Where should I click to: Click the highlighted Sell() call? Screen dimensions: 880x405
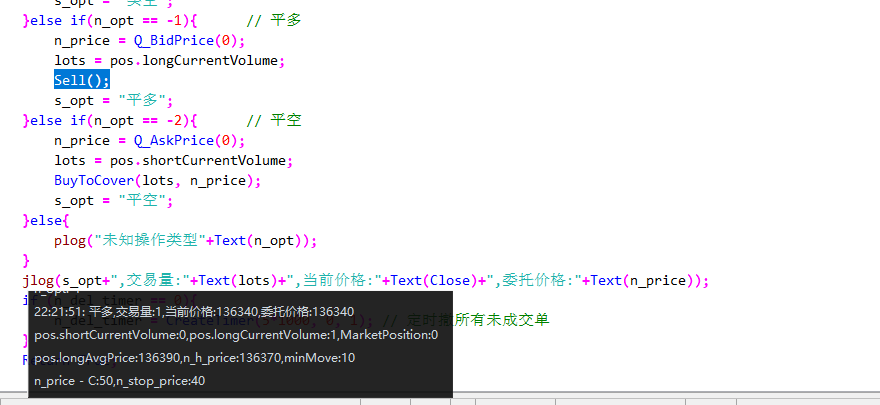click(82, 80)
